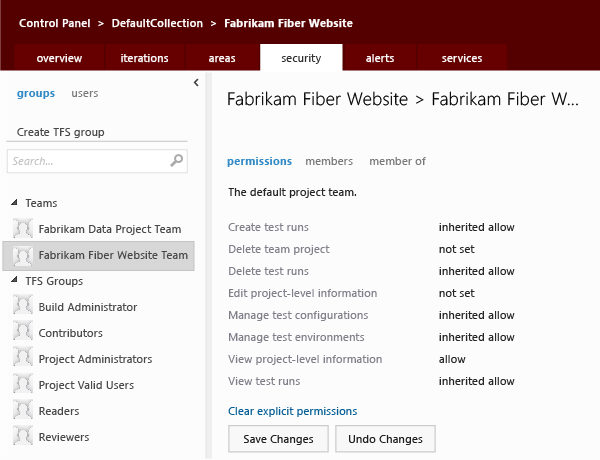Click Fabrikam Fiber Website breadcrumb
600x460 pixels.
(x=289, y=23)
